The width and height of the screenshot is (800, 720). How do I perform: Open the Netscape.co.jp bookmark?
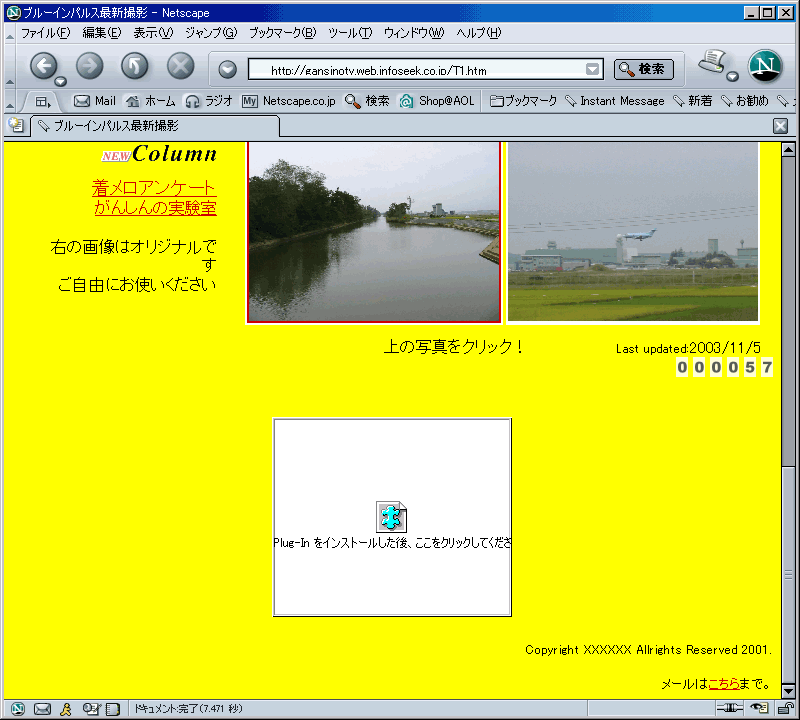[289, 101]
